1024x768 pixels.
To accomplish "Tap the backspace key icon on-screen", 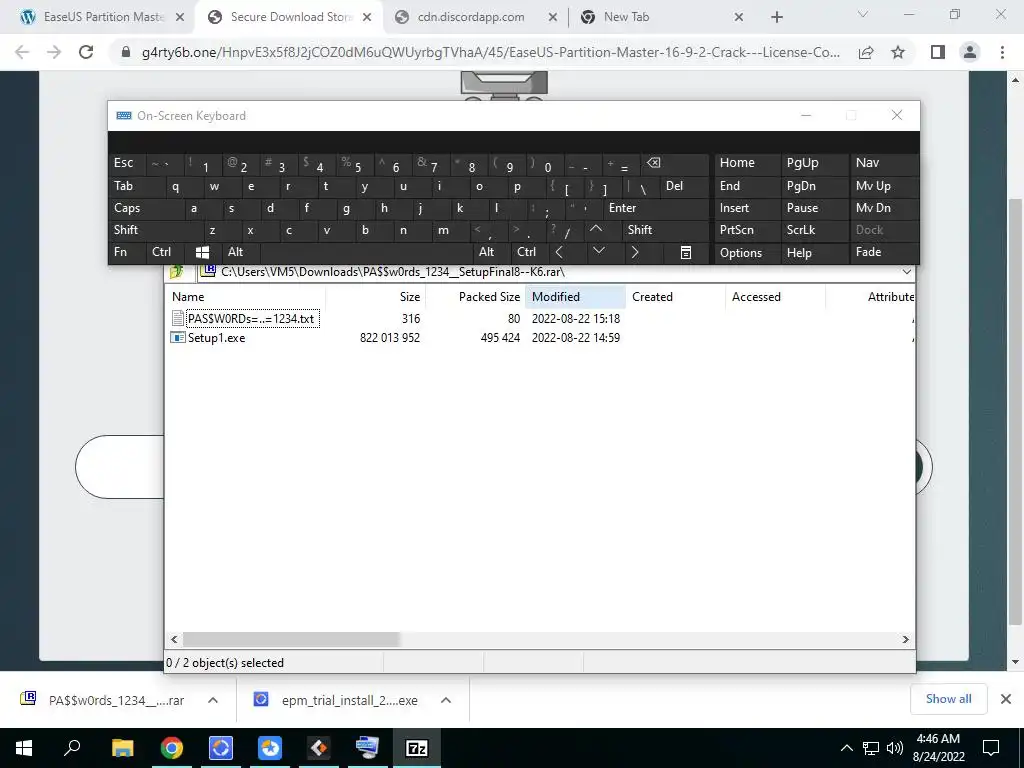I will point(674,163).
